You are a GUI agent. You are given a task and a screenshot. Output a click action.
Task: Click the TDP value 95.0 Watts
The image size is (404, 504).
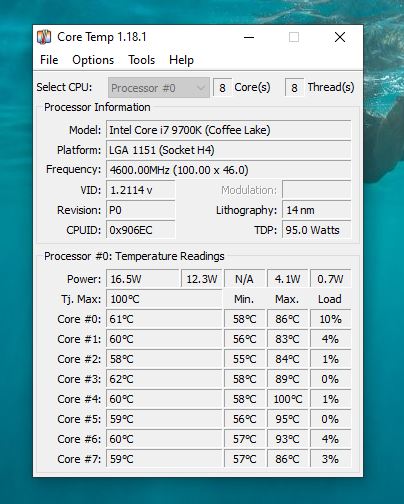pos(317,230)
